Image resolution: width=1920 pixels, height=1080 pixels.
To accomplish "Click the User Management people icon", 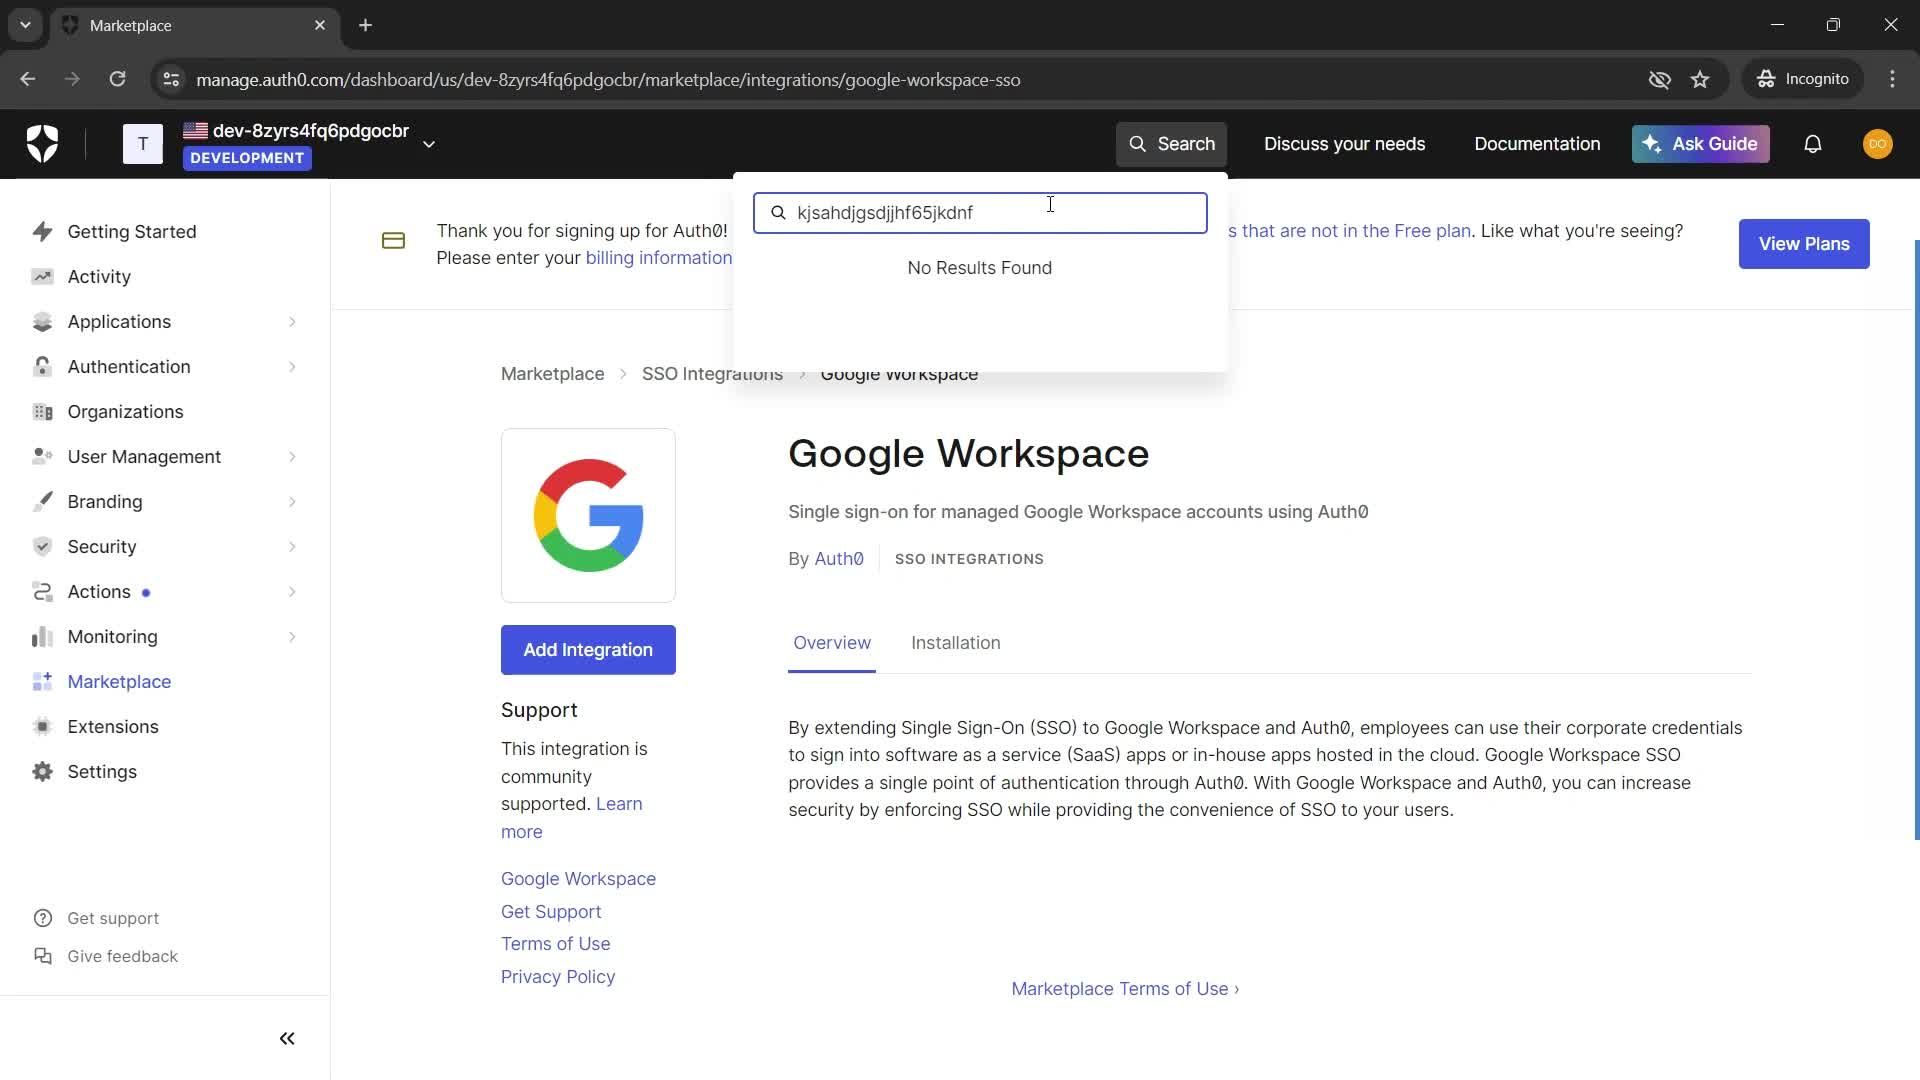I will (42, 457).
